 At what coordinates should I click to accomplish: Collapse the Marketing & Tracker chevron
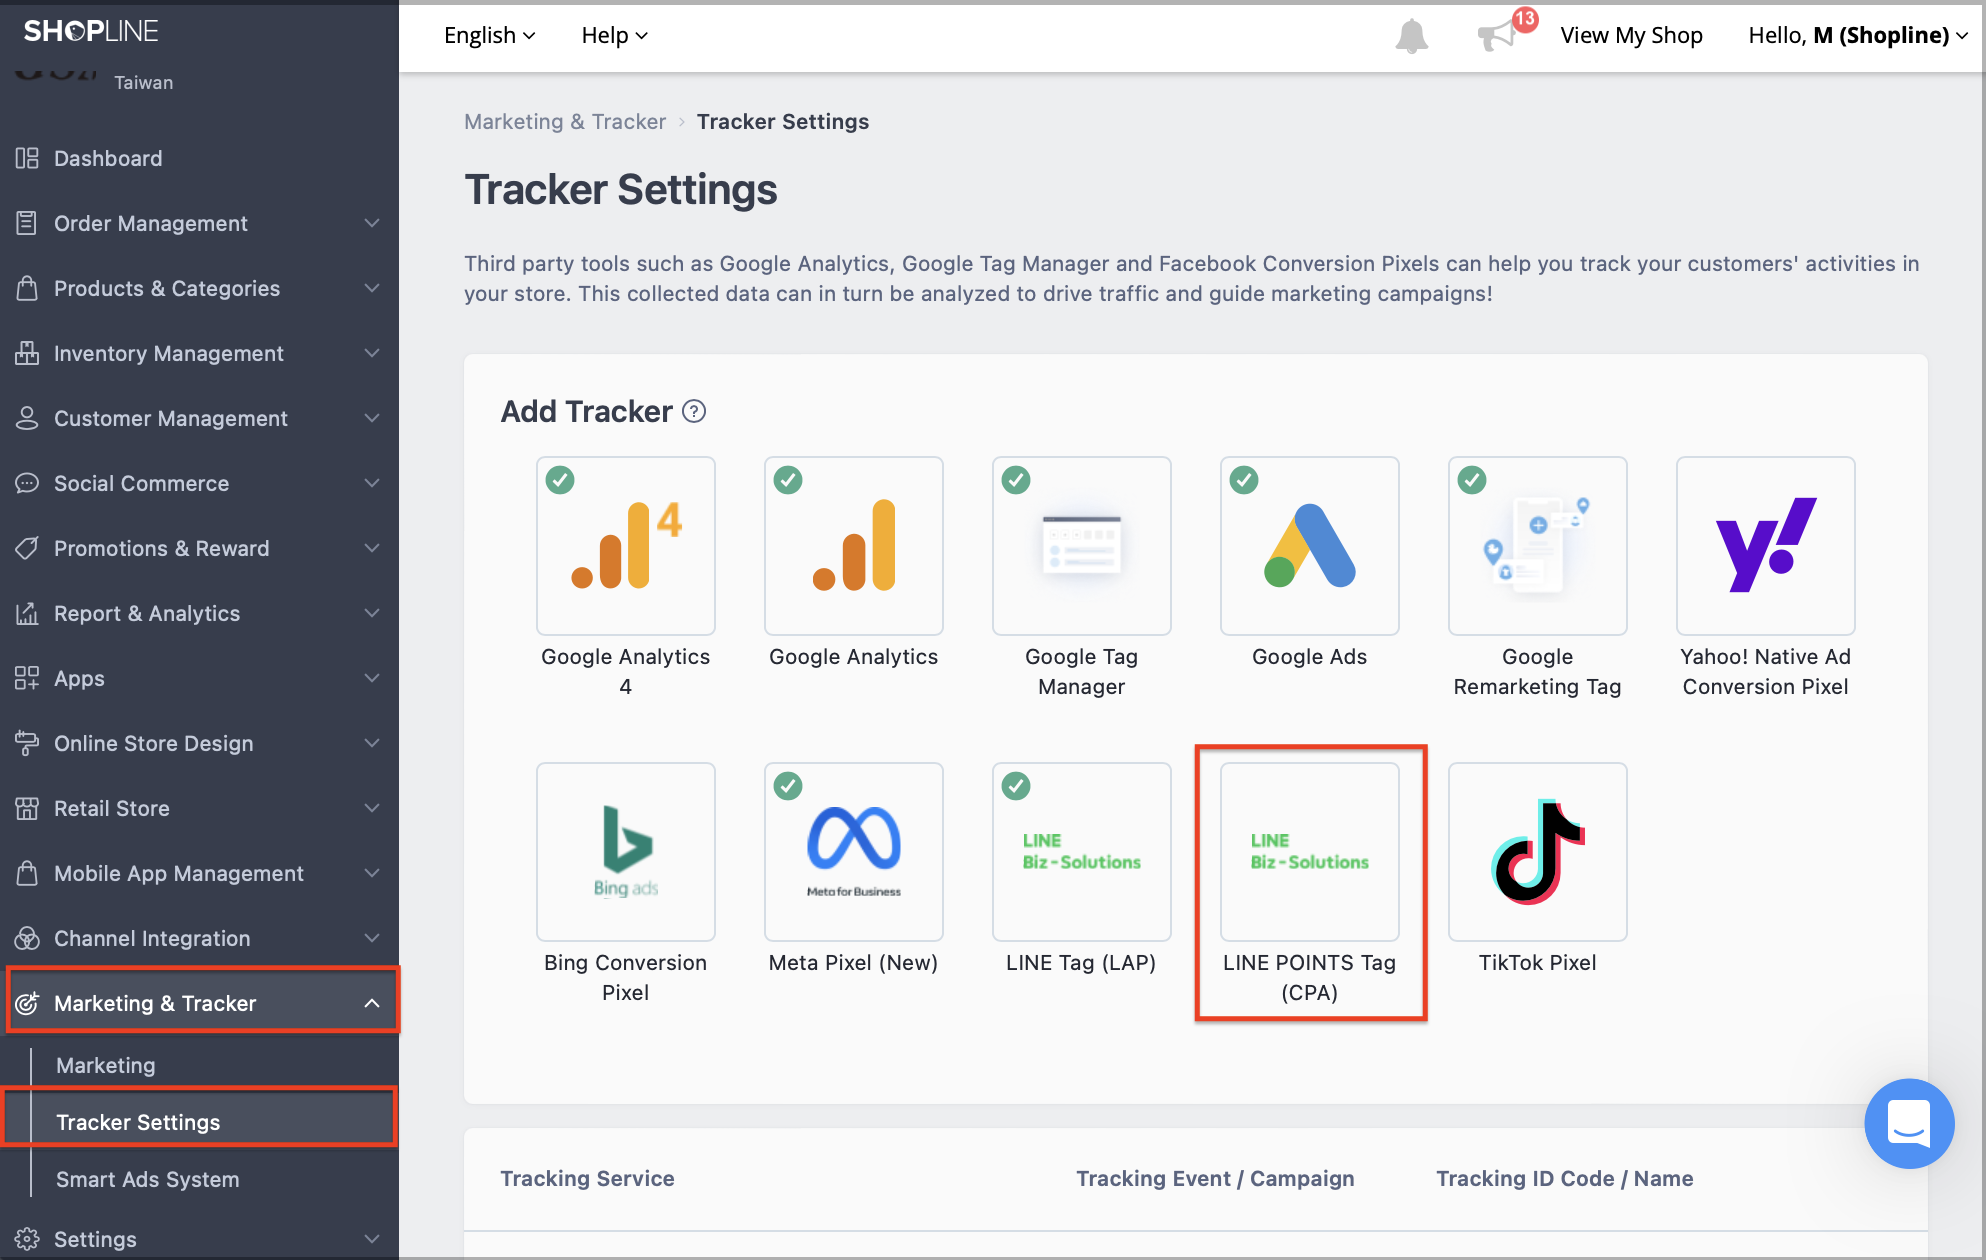click(x=372, y=1003)
